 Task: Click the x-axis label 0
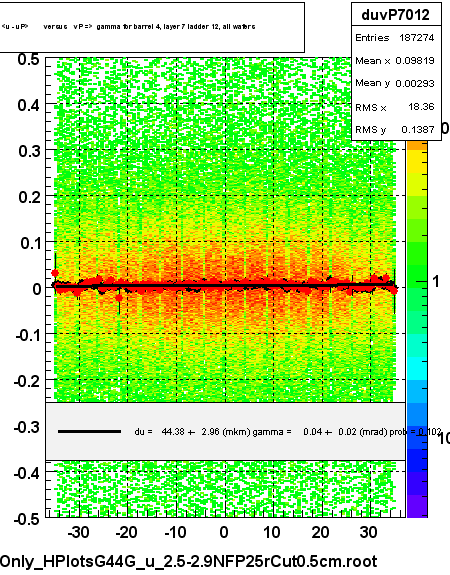tap(224, 532)
